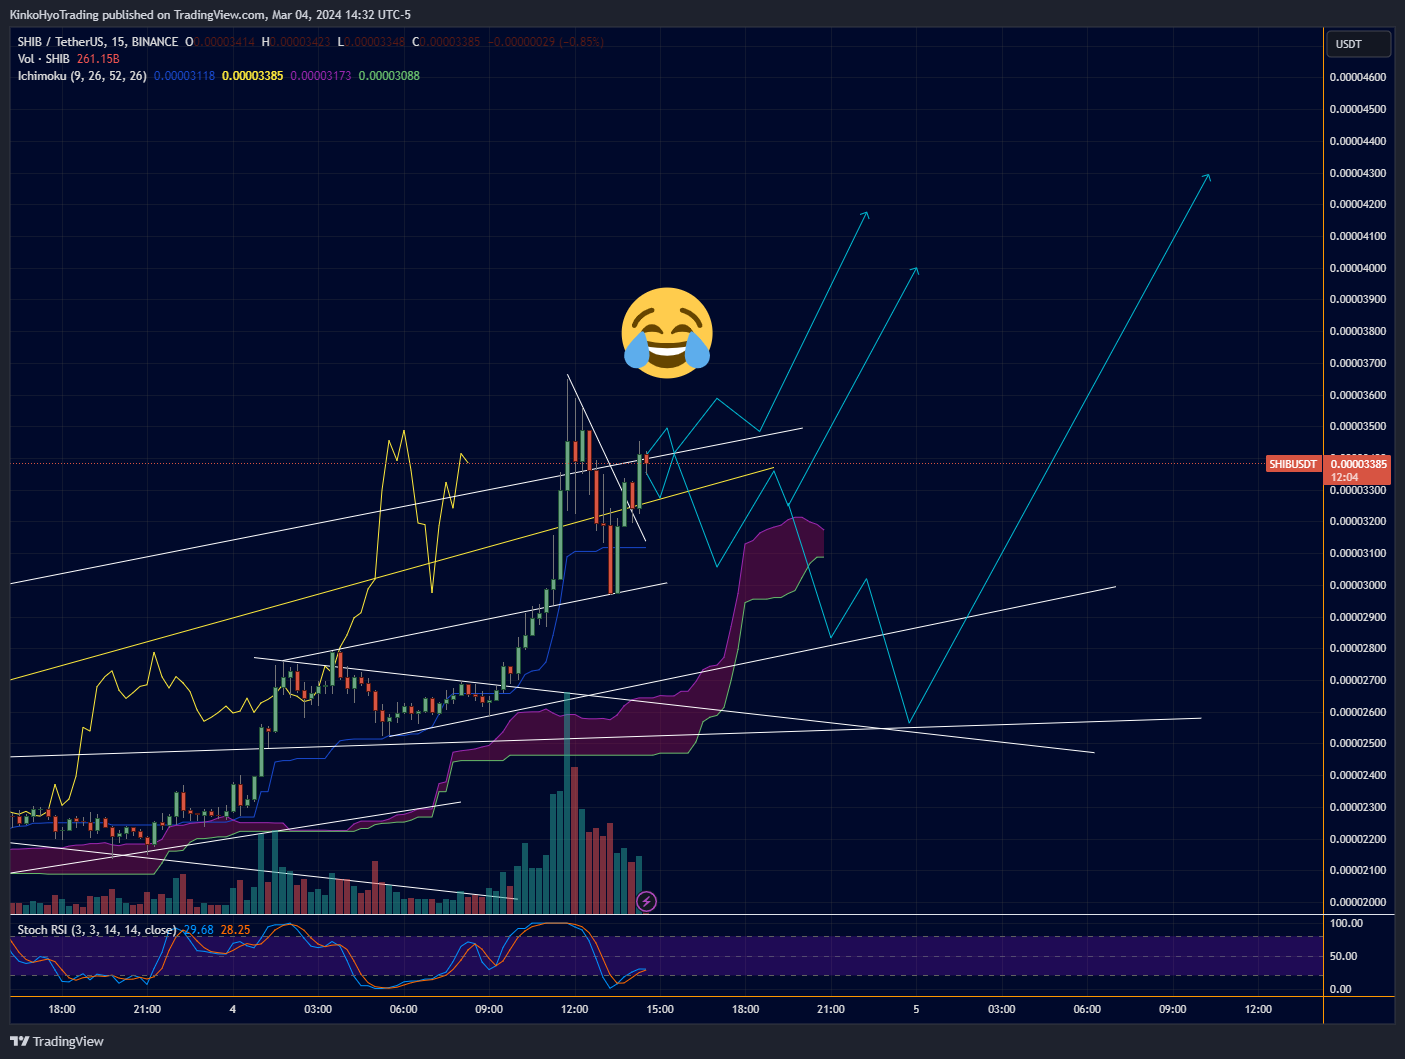Click Stoch RSI scale label 50.00
This screenshot has height=1059, width=1405.
(1342, 956)
